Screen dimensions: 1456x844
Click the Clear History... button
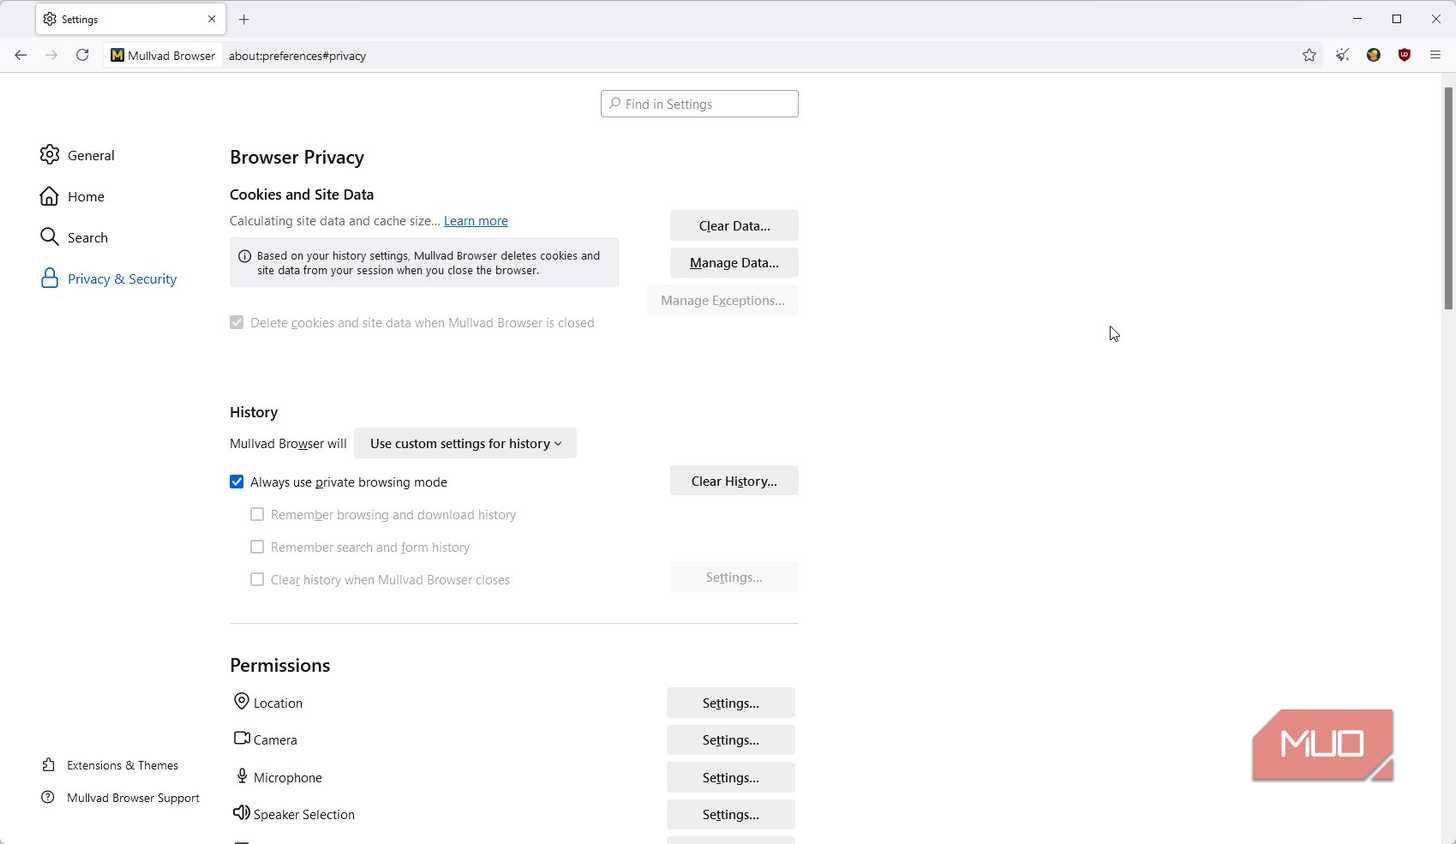[734, 481]
